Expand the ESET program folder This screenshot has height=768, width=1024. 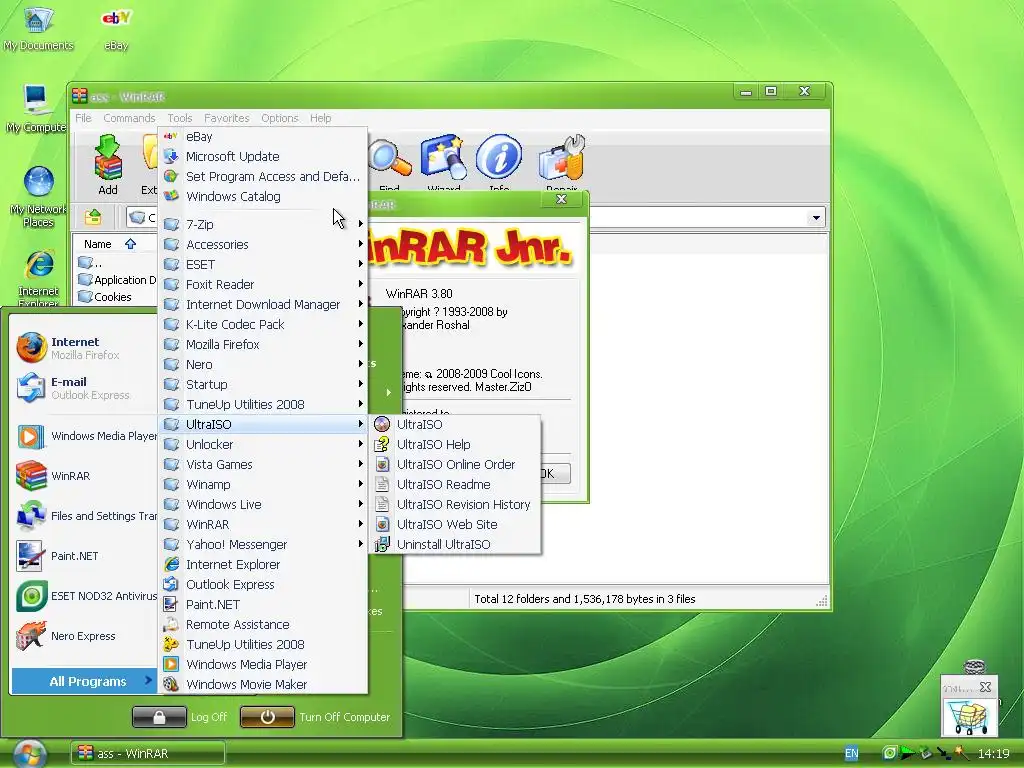(x=263, y=264)
